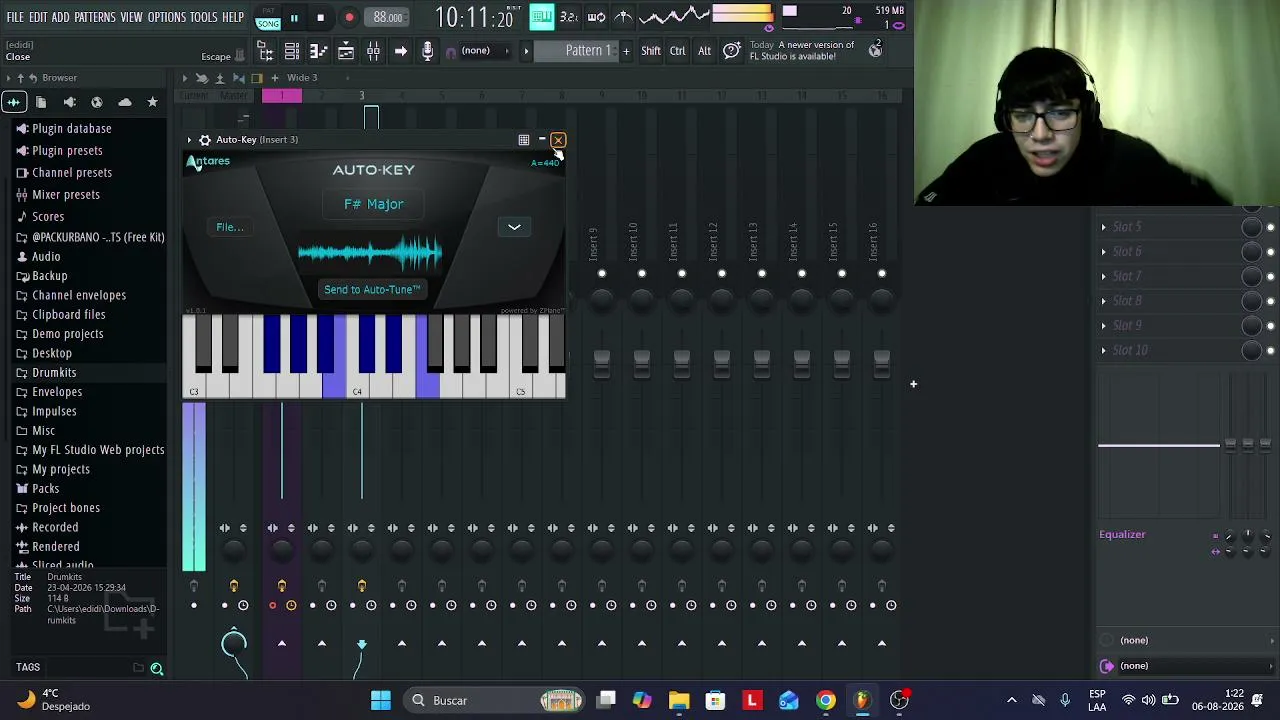Click the F# Major key display
Viewport: 1280px width, 720px height.
[x=374, y=204]
